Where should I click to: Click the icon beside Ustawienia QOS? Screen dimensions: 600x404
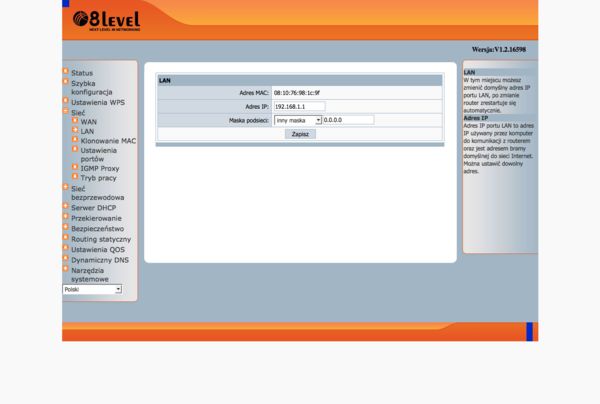[x=65, y=248]
